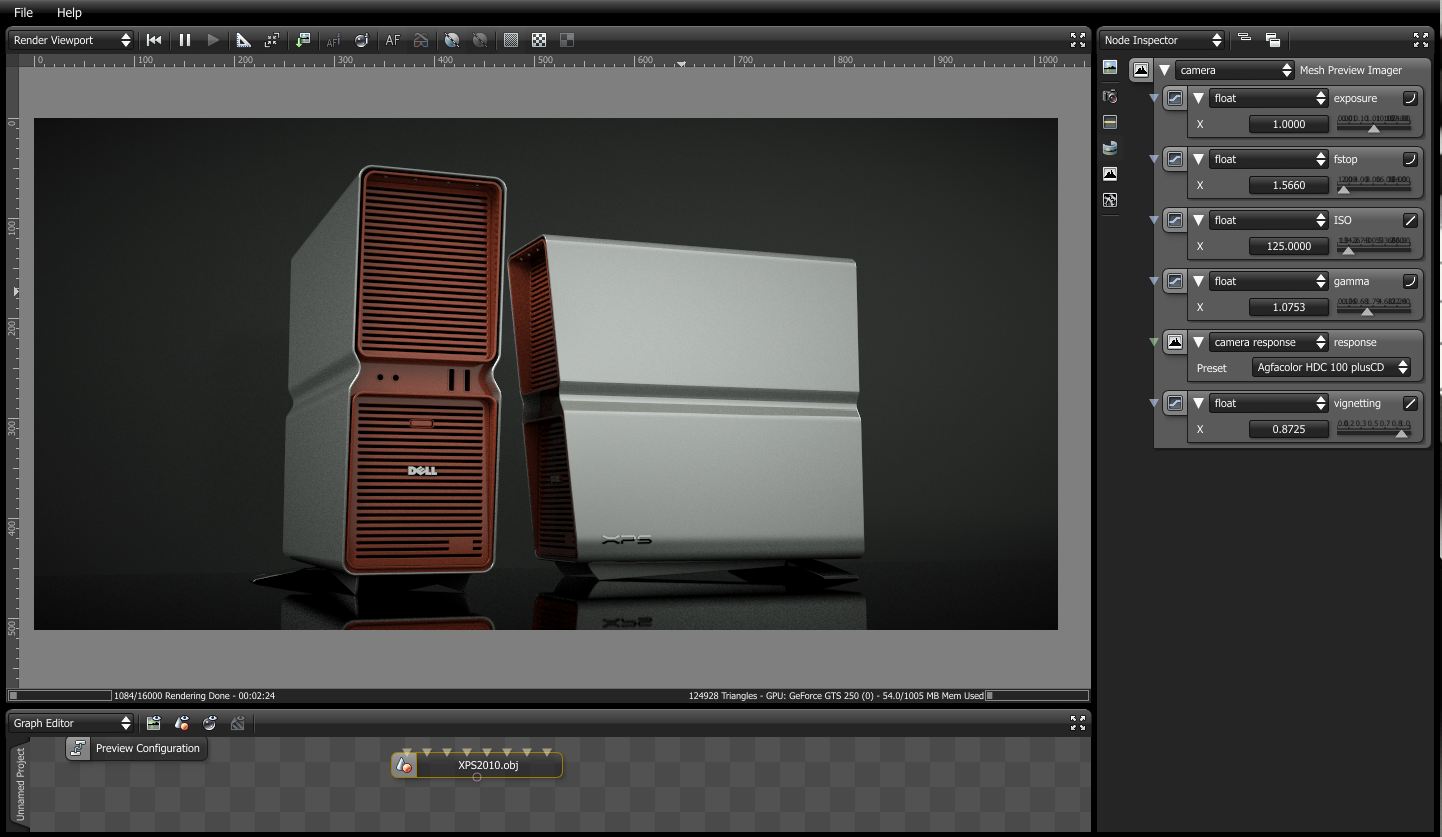Screen dimensions: 1442x837
Task: Click the dimmed second globe icon
Action: [480, 40]
